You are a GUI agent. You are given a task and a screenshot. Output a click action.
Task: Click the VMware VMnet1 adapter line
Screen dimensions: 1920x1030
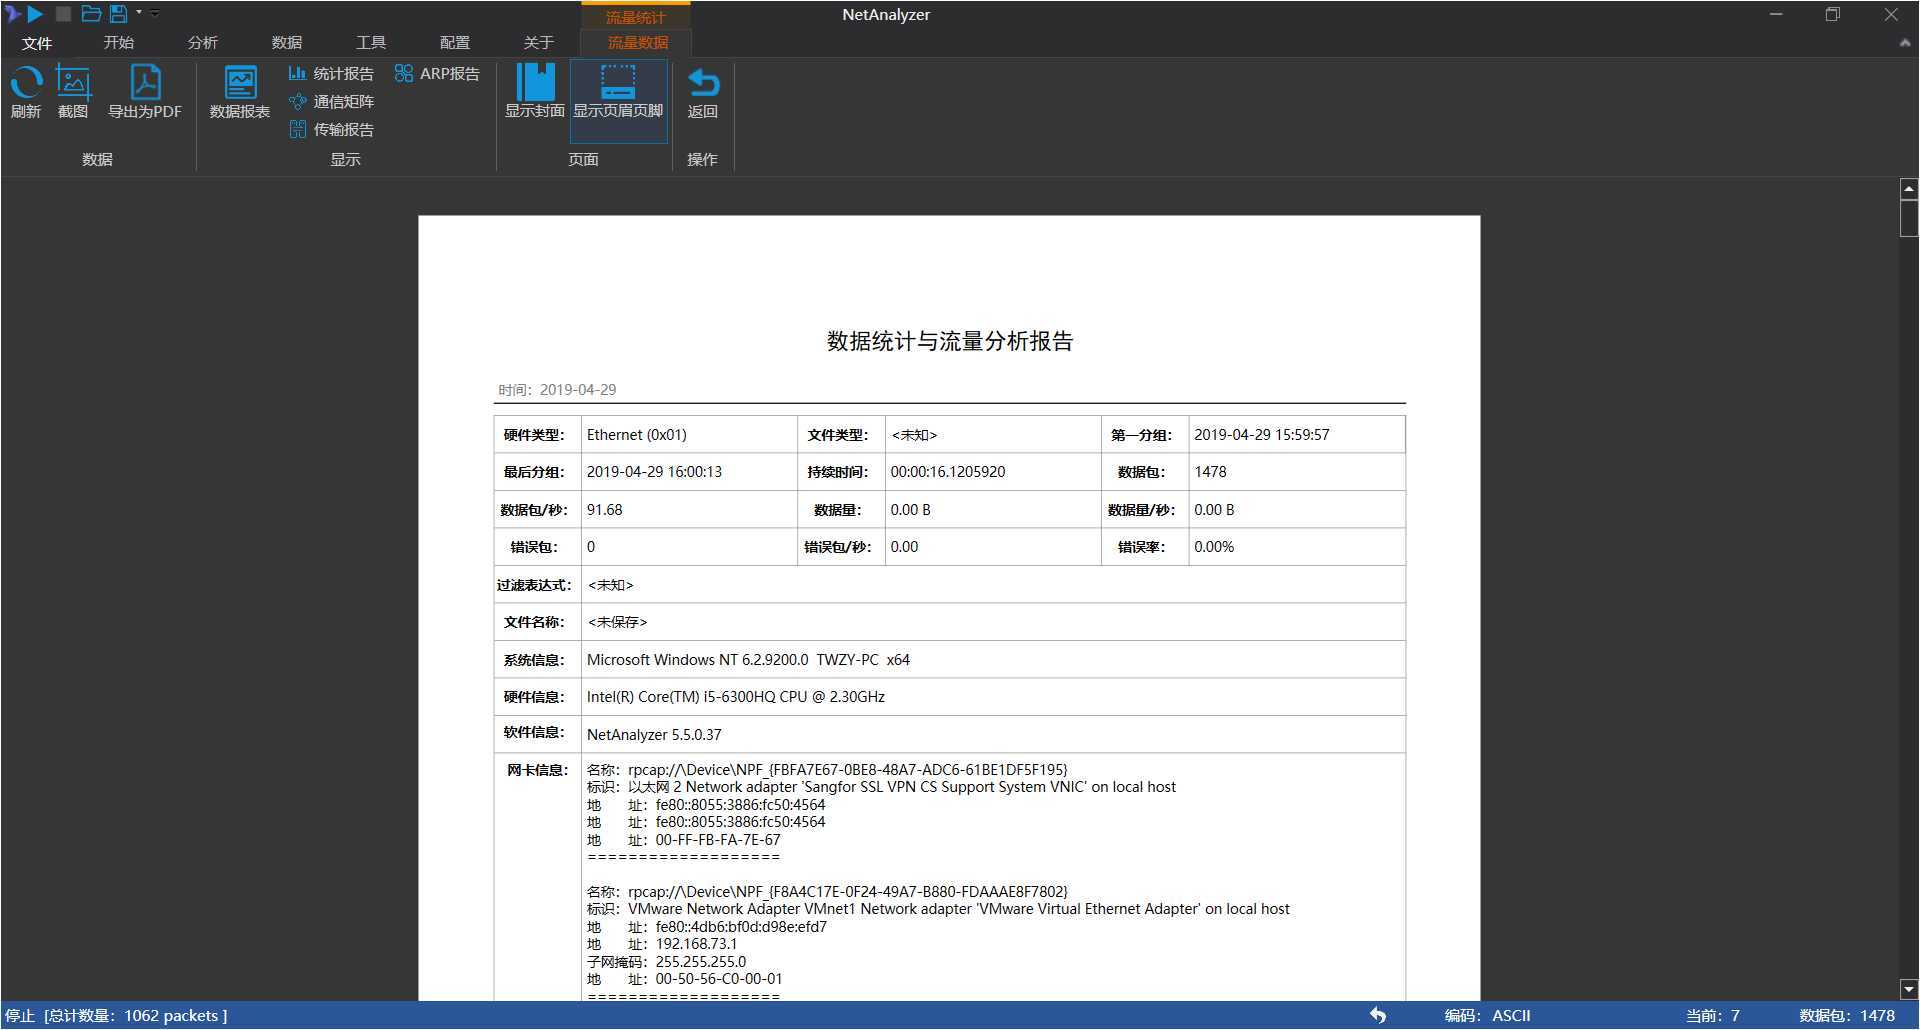938,909
